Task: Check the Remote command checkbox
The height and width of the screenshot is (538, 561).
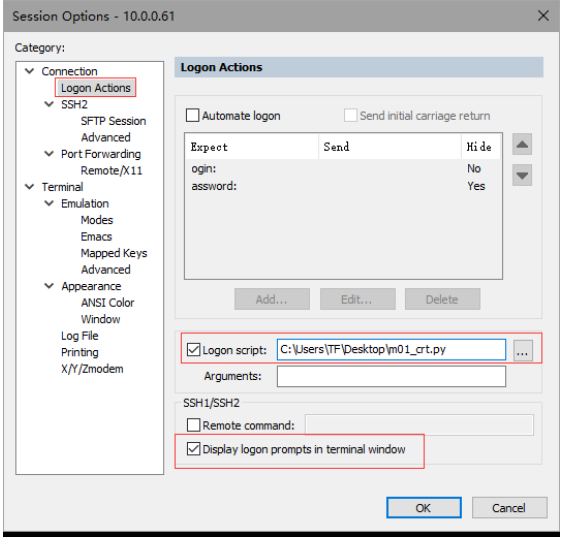Action: 194,425
